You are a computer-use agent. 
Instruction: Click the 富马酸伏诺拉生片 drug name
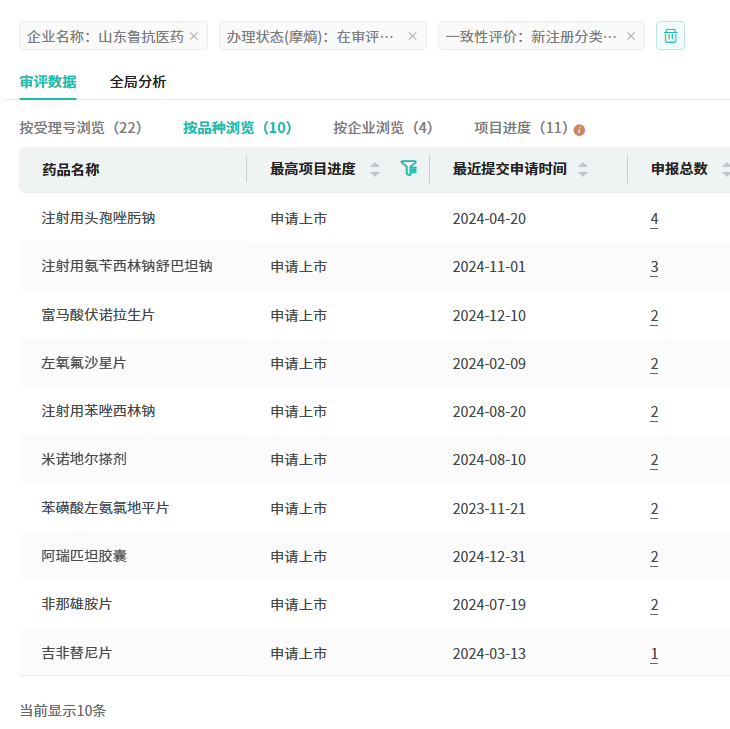[x=98, y=316]
